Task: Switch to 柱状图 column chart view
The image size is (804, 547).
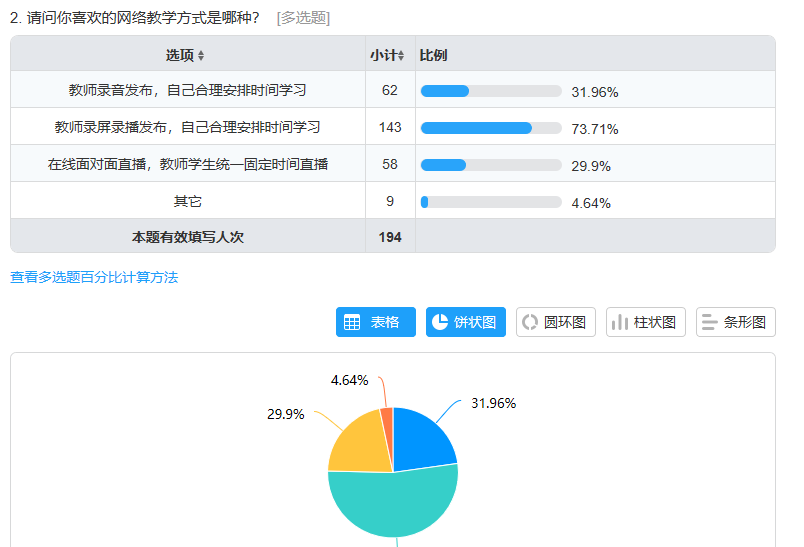Action: pyautogui.click(x=646, y=322)
